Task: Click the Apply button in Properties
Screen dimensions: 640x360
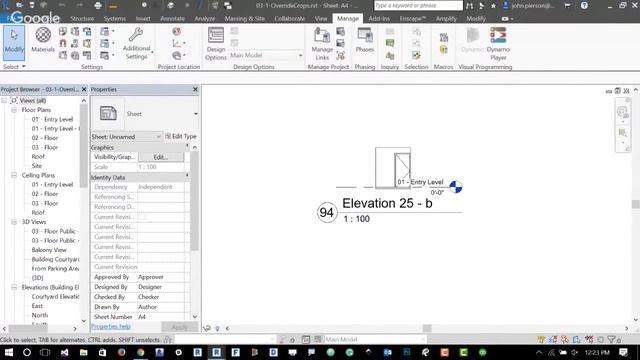Action: (x=179, y=327)
